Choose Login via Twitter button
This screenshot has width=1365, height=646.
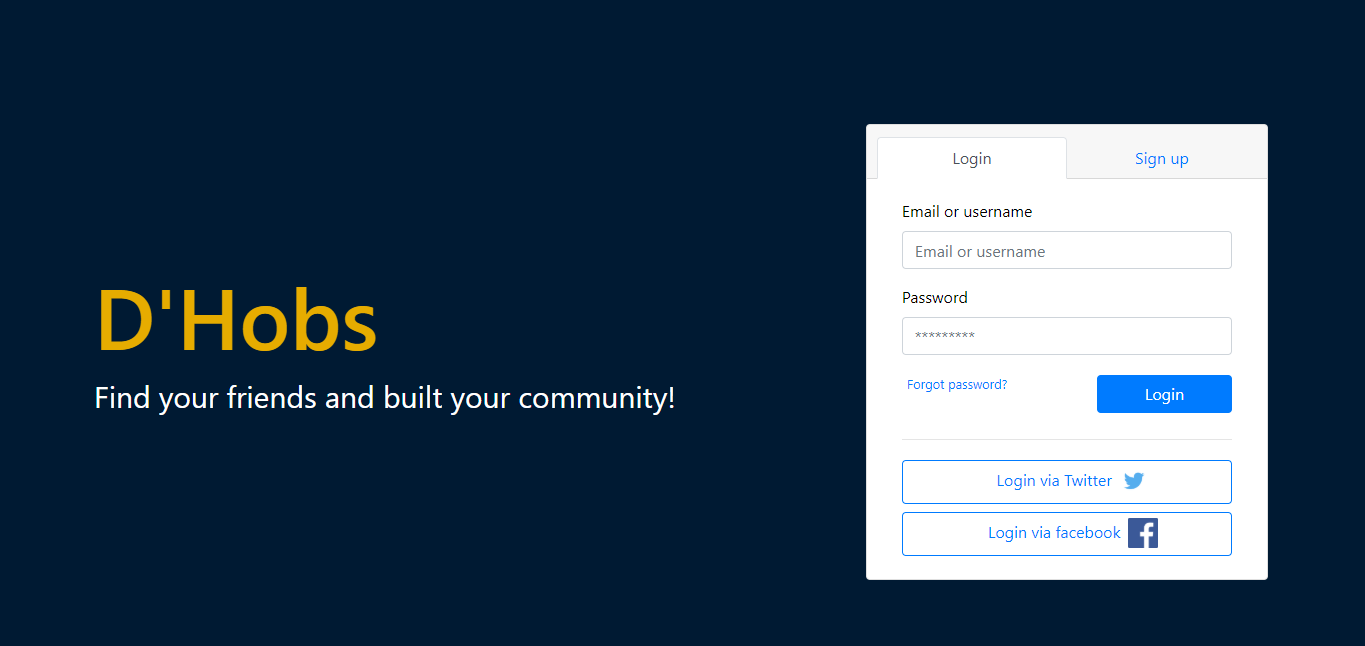click(1066, 482)
